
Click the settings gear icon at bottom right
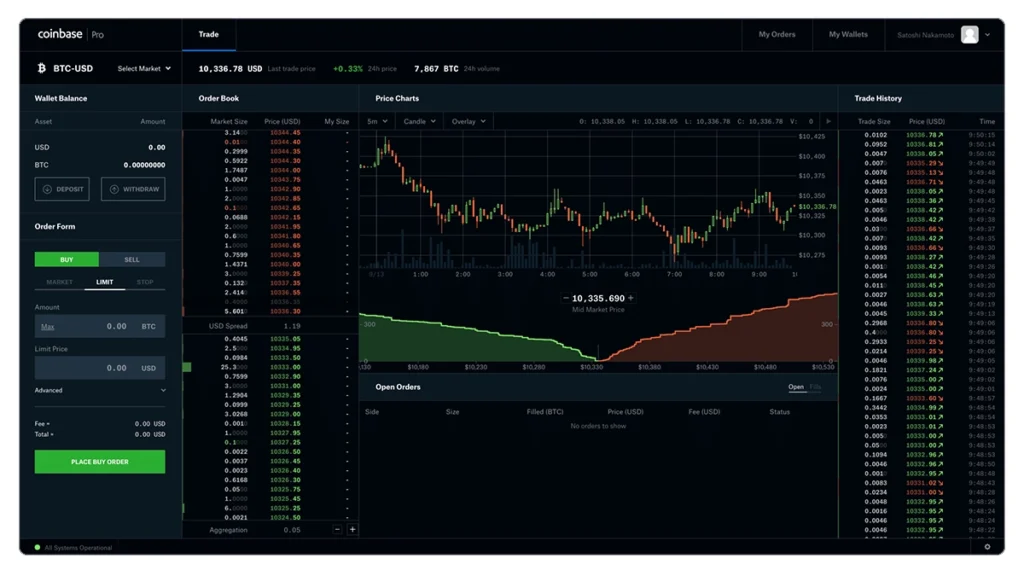point(987,547)
